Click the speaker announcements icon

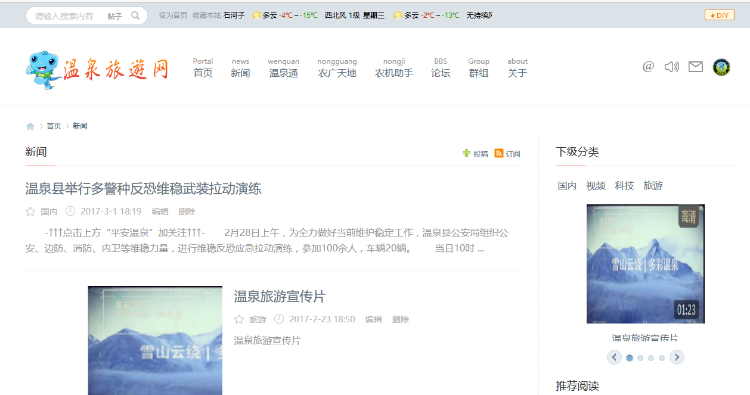pos(672,66)
